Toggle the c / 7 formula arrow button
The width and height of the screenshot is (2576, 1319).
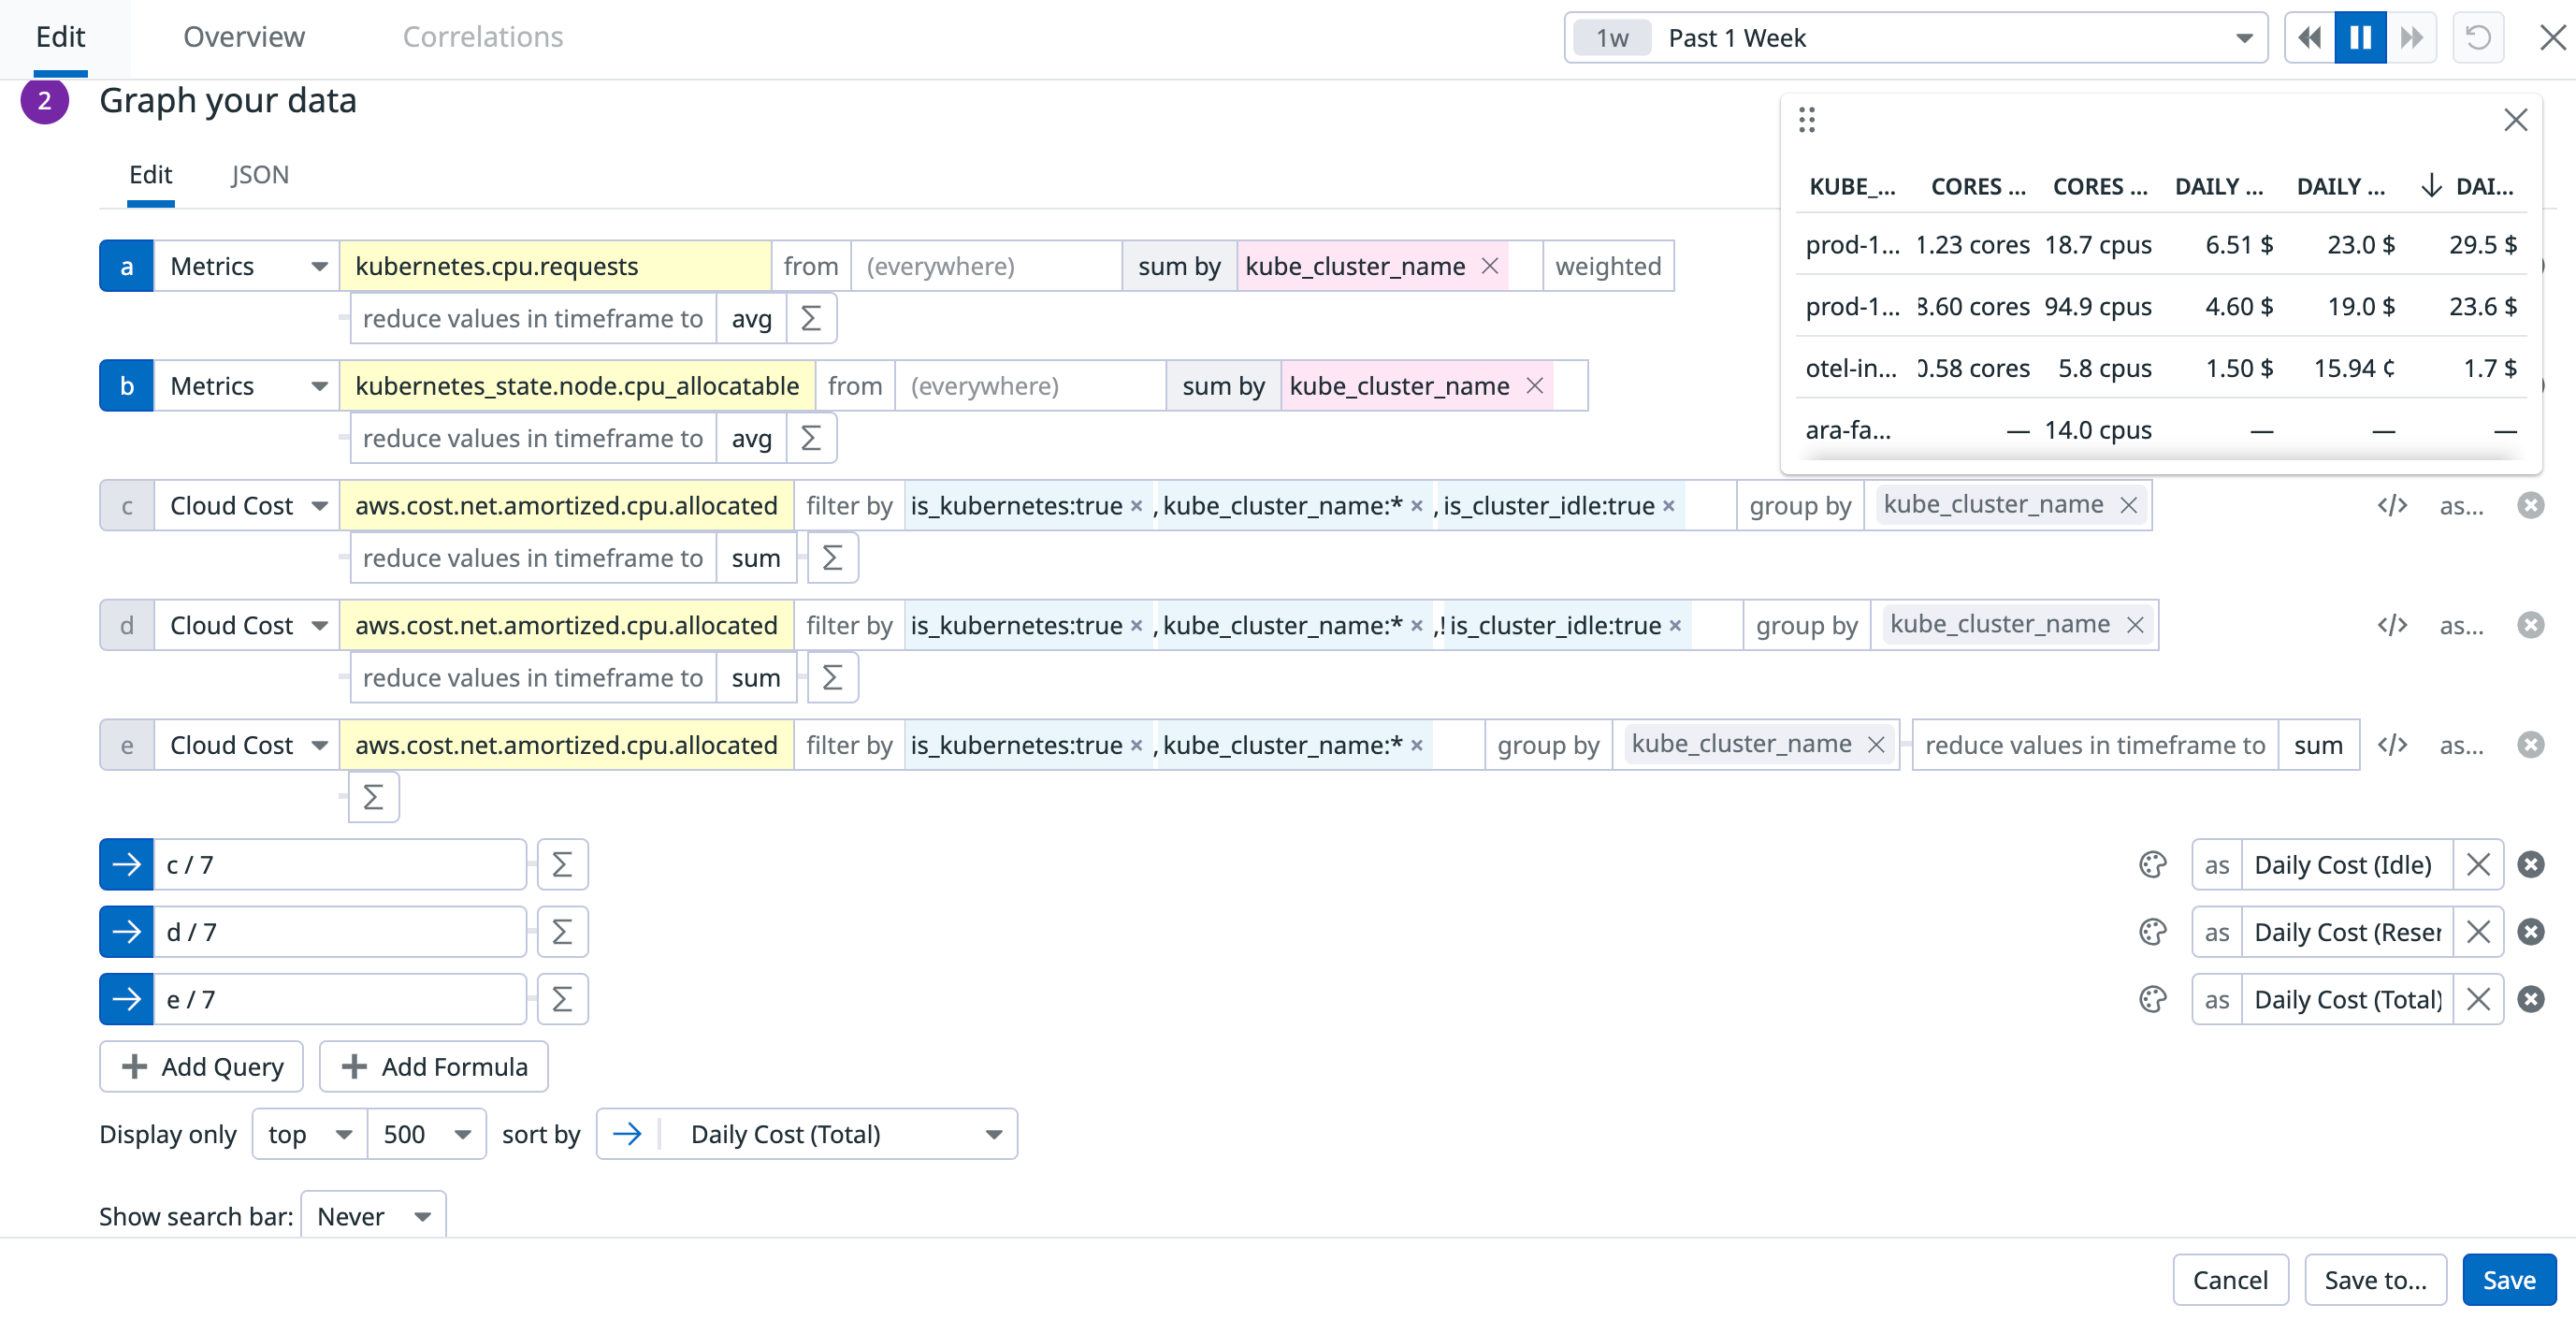(x=127, y=865)
